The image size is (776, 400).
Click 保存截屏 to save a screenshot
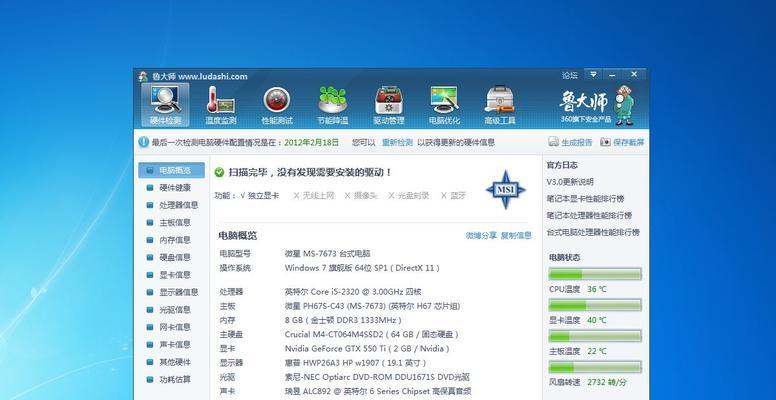point(629,143)
